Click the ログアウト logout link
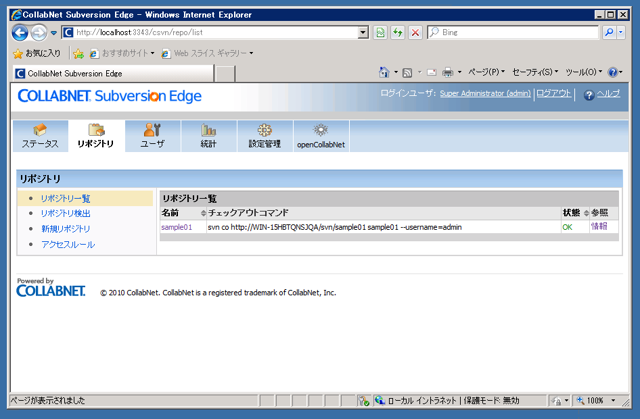This screenshot has width=640, height=419. pos(553,93)
